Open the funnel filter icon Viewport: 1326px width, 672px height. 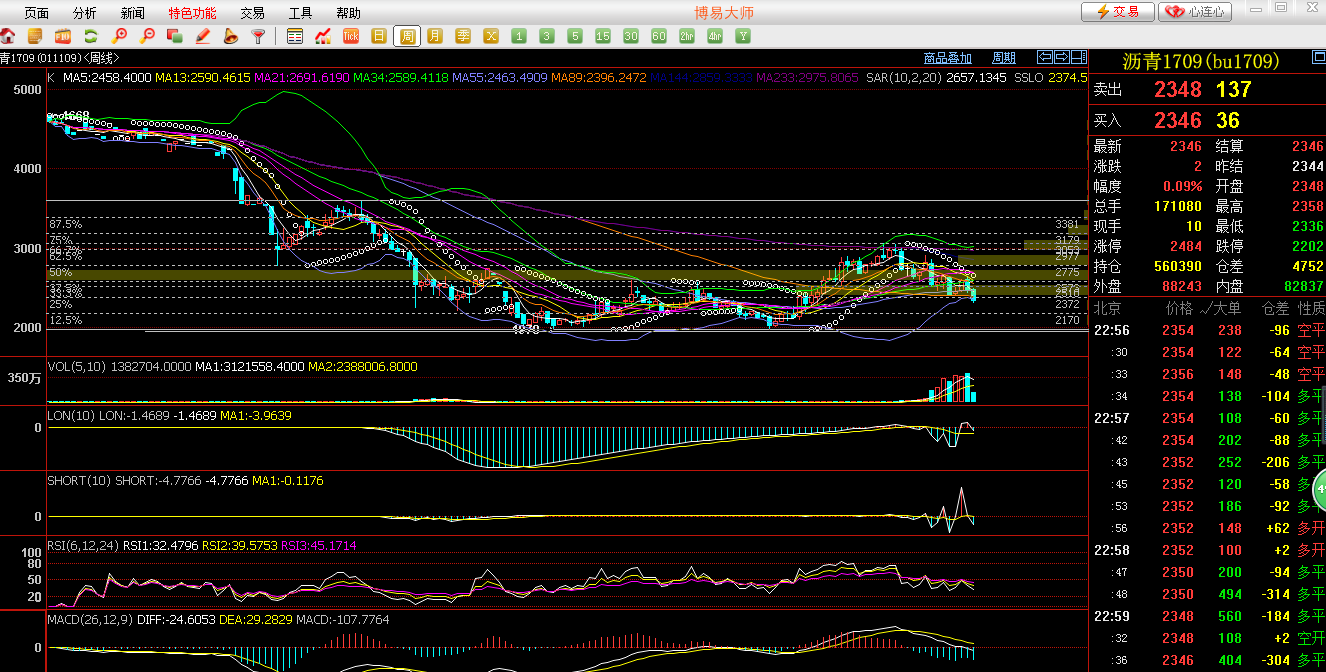[x=258, y=36]
